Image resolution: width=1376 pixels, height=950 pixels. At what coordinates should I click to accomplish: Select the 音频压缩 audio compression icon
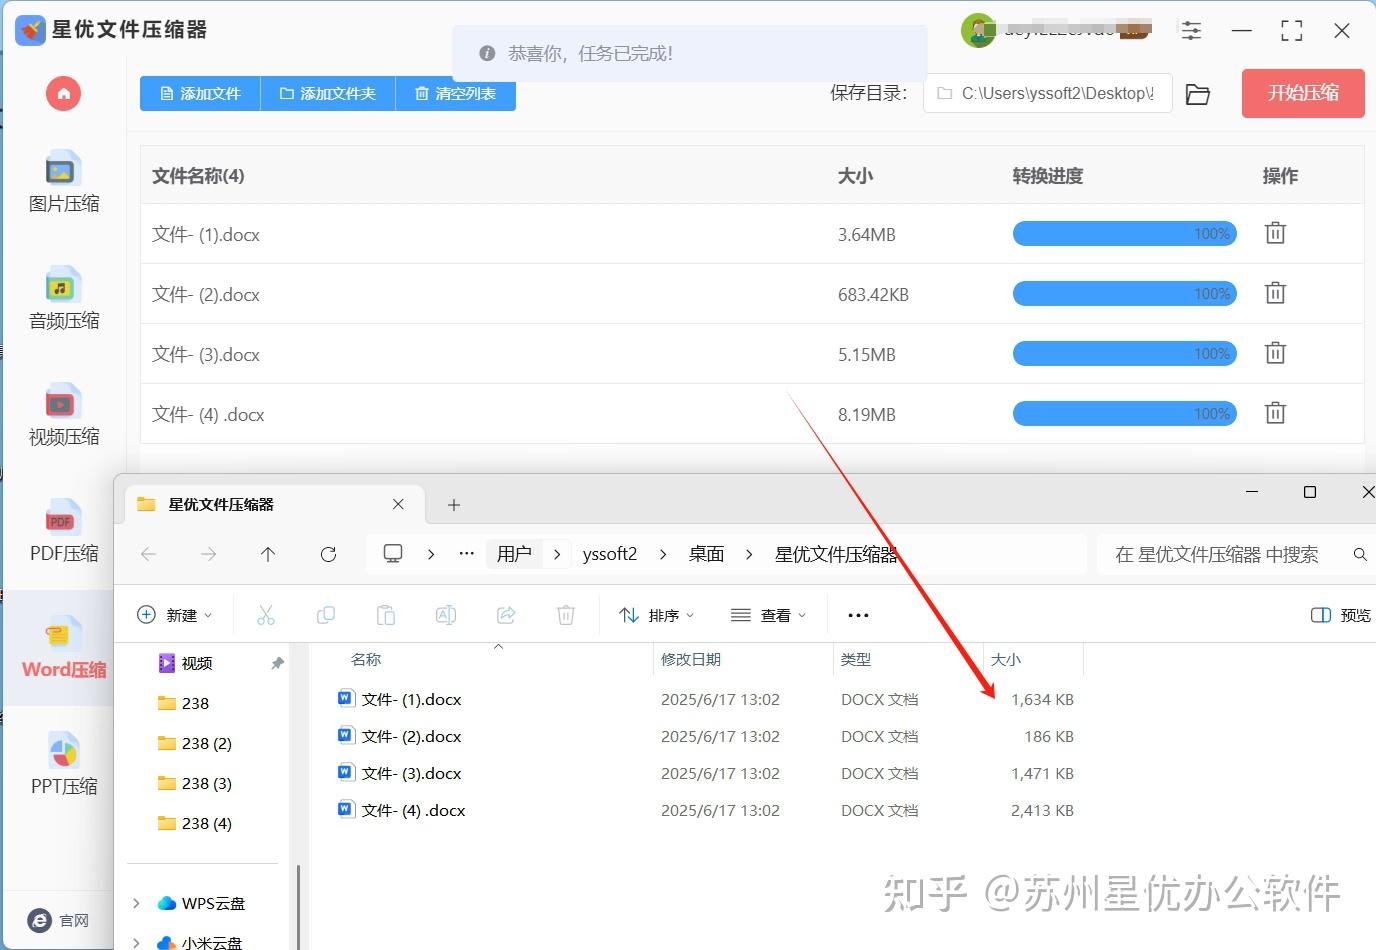63,298
